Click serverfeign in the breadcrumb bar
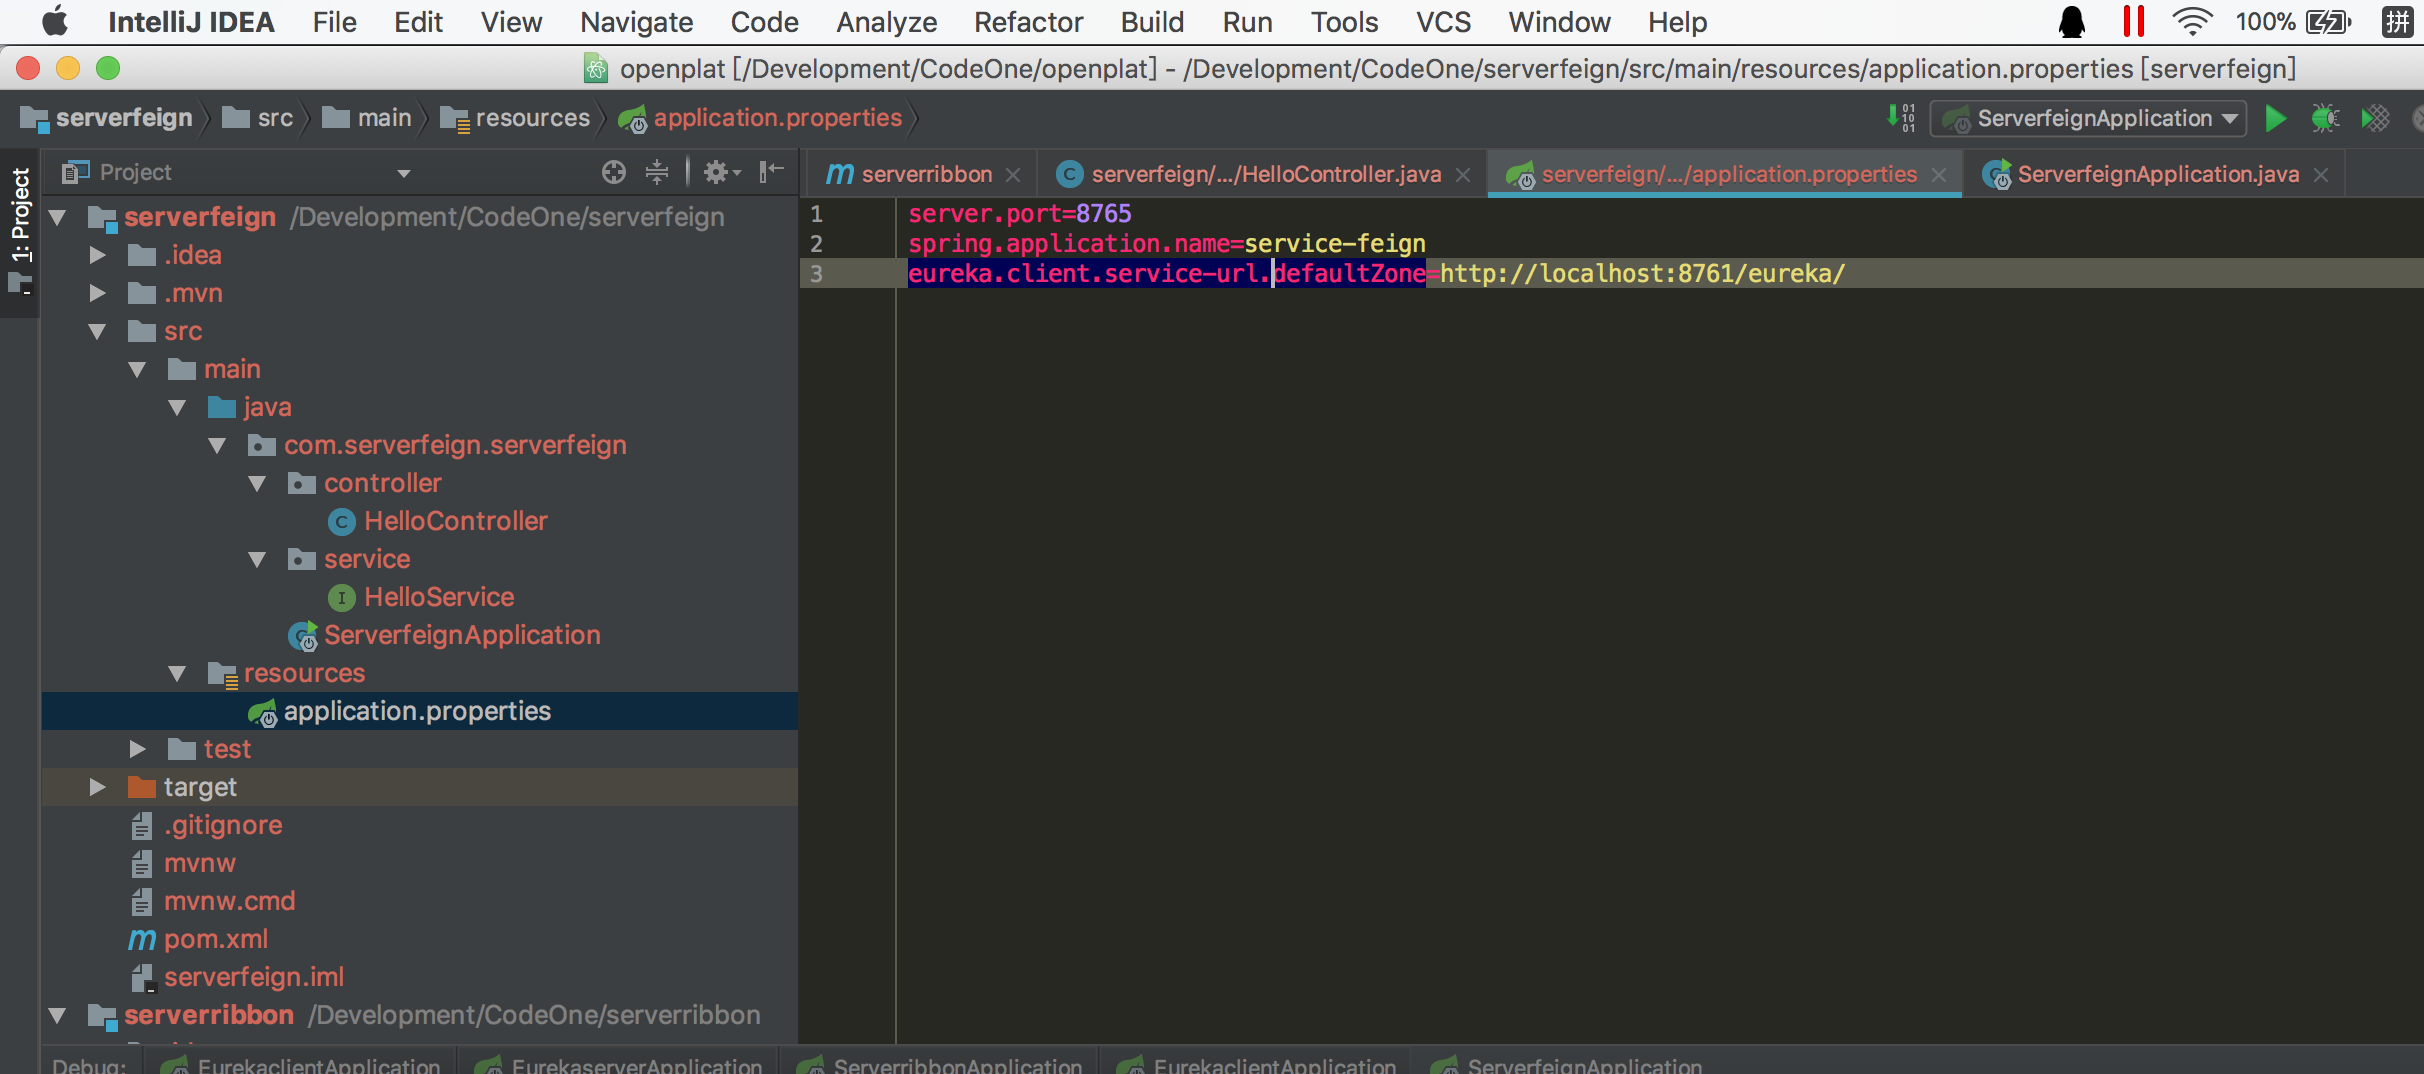This screenshot has width=2424, height=1074. tap(106, 118)
